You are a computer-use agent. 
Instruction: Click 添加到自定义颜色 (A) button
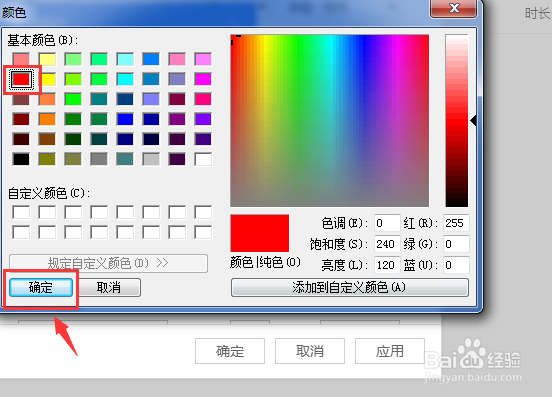350,288
